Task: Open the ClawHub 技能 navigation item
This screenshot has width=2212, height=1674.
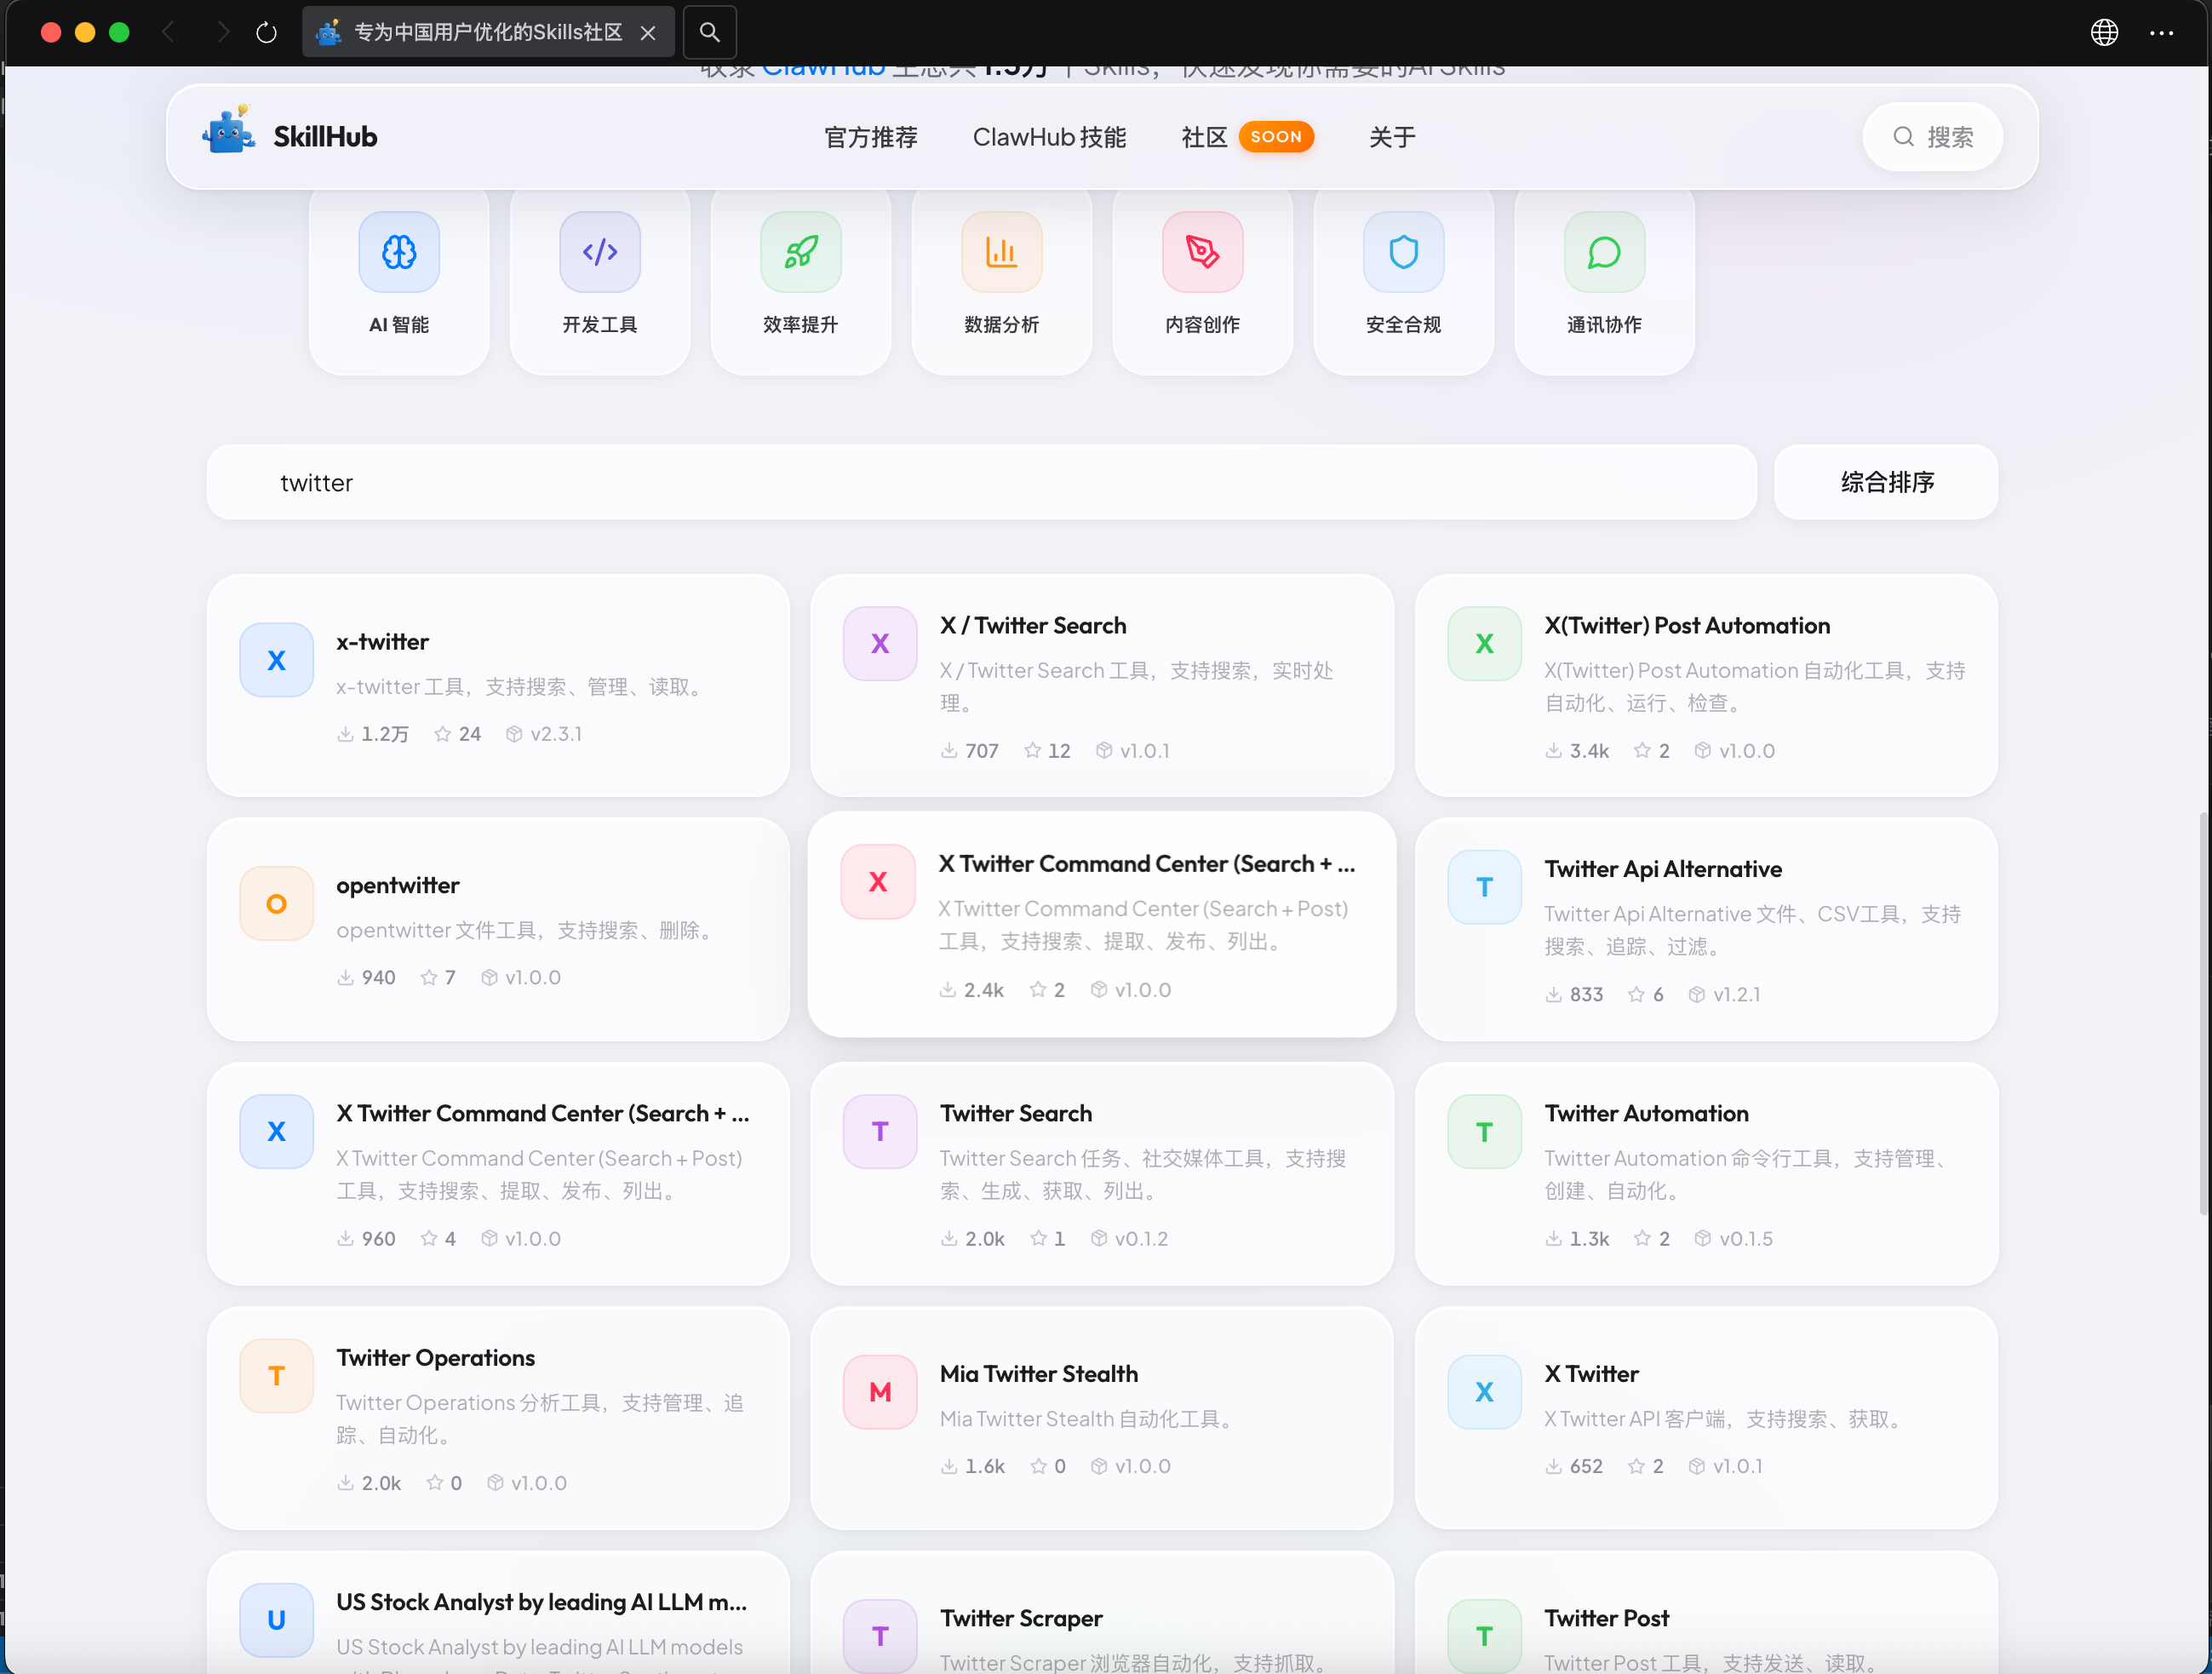Action: point(1049,137)
